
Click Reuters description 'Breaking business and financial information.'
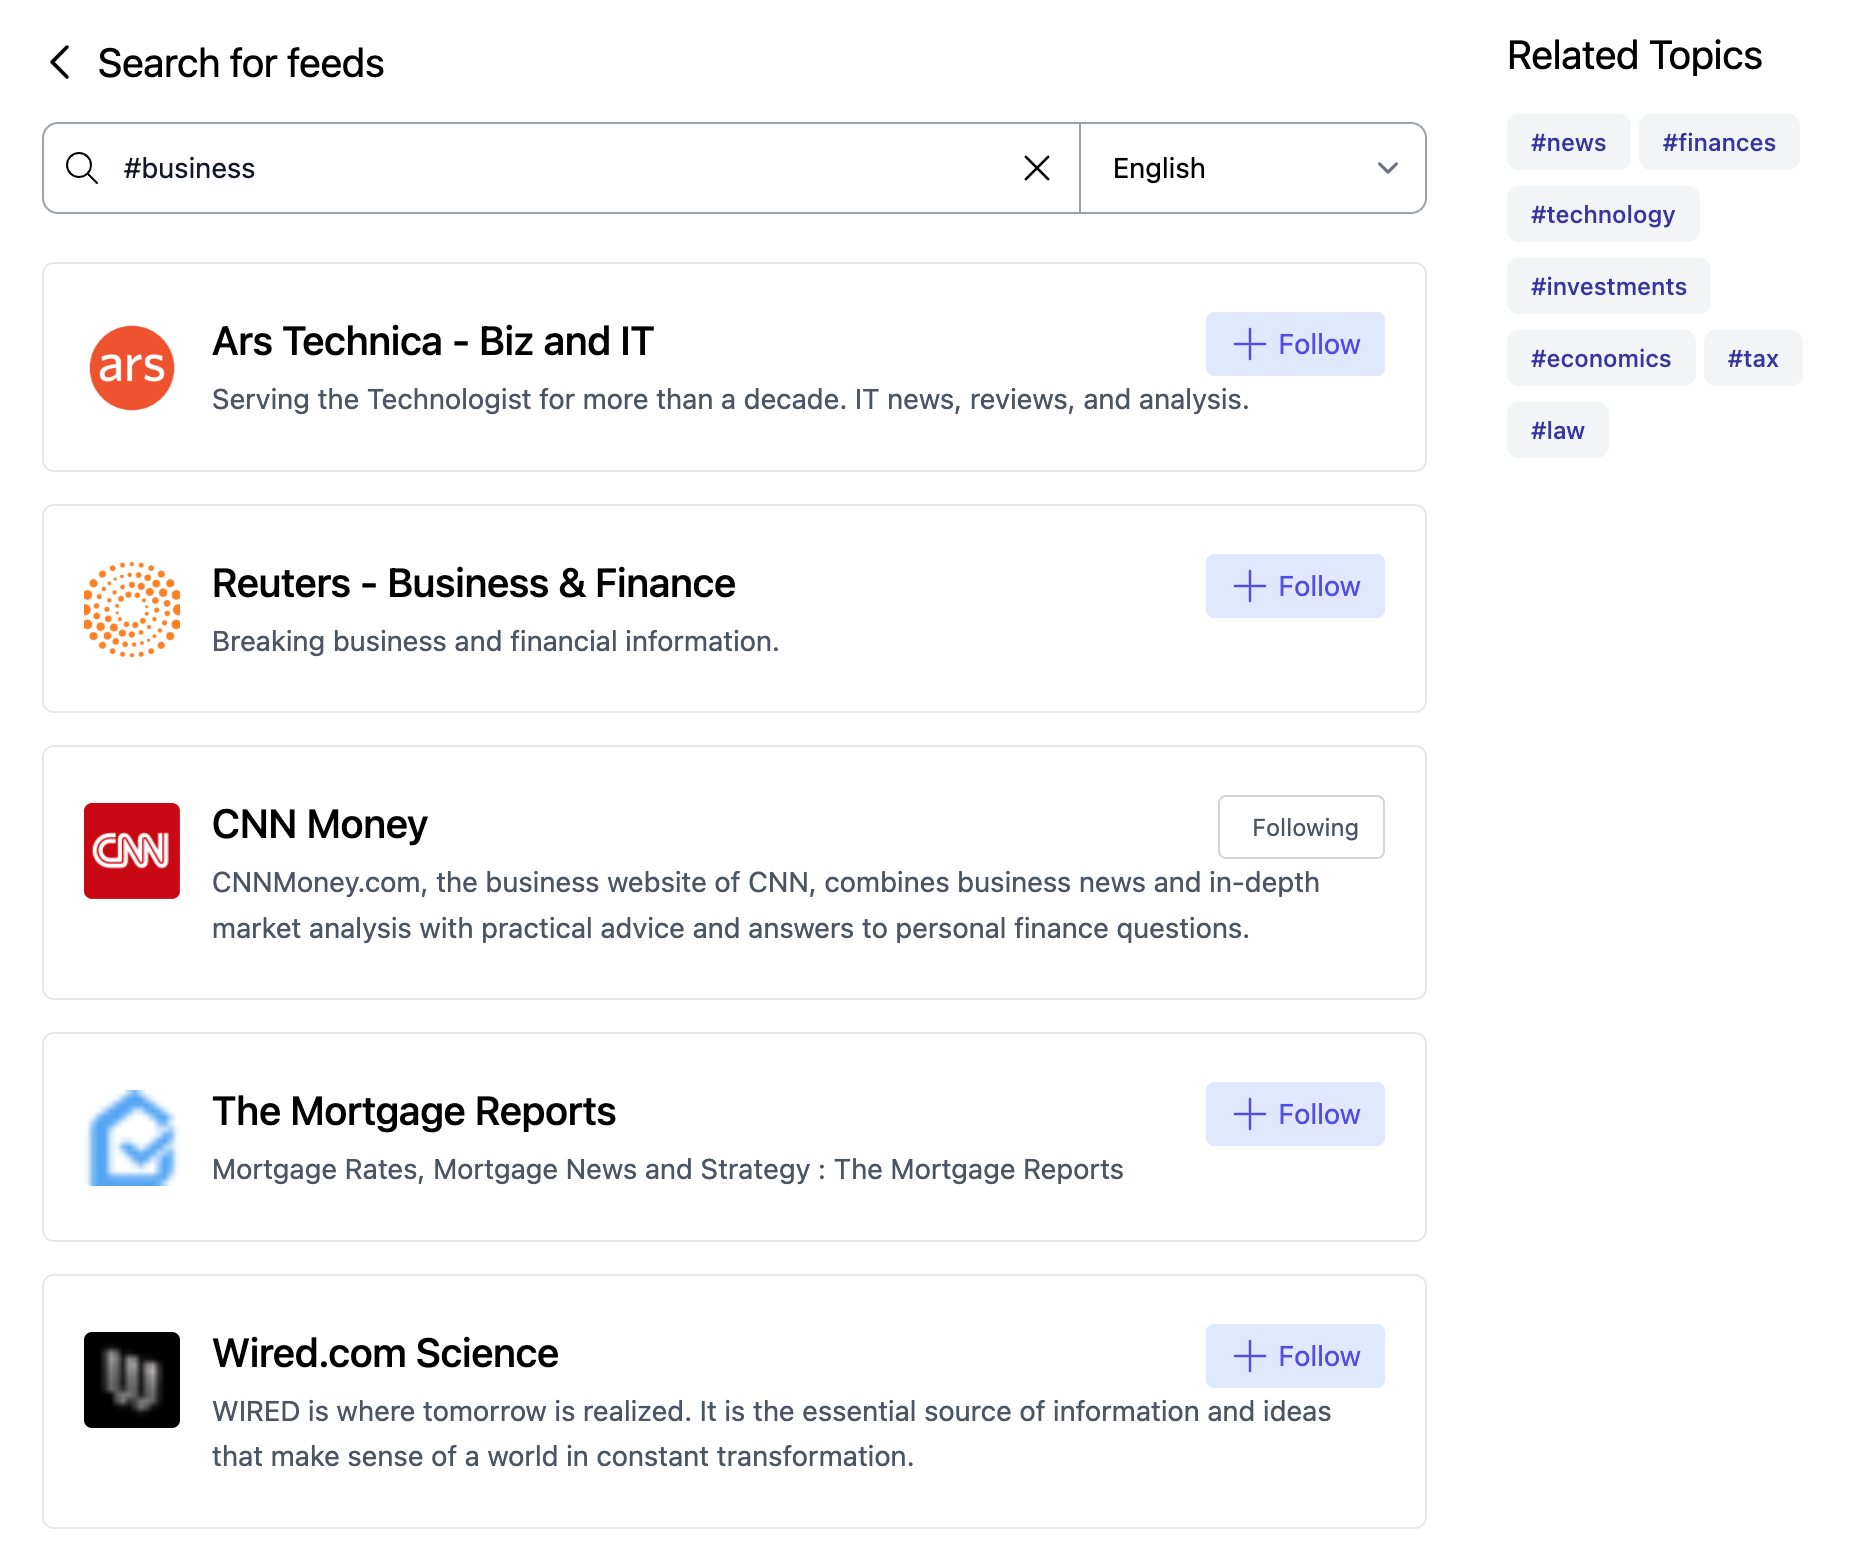tap(495, 641)
